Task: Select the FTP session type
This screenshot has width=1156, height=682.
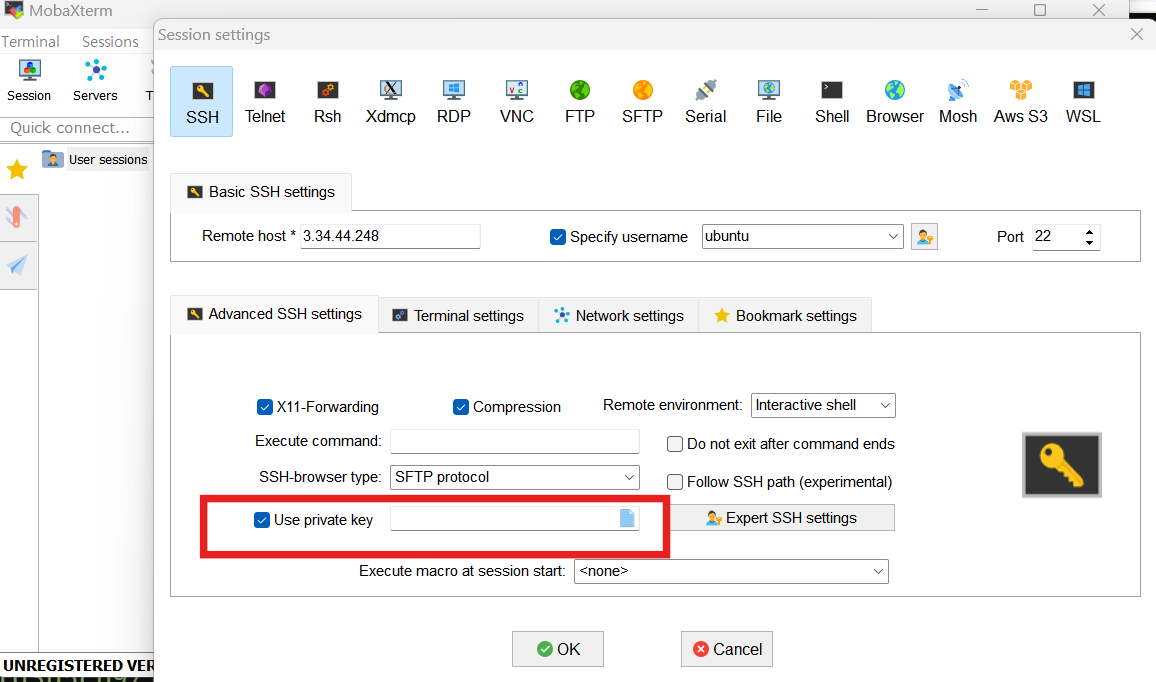Action: click(x=580, y=102)
